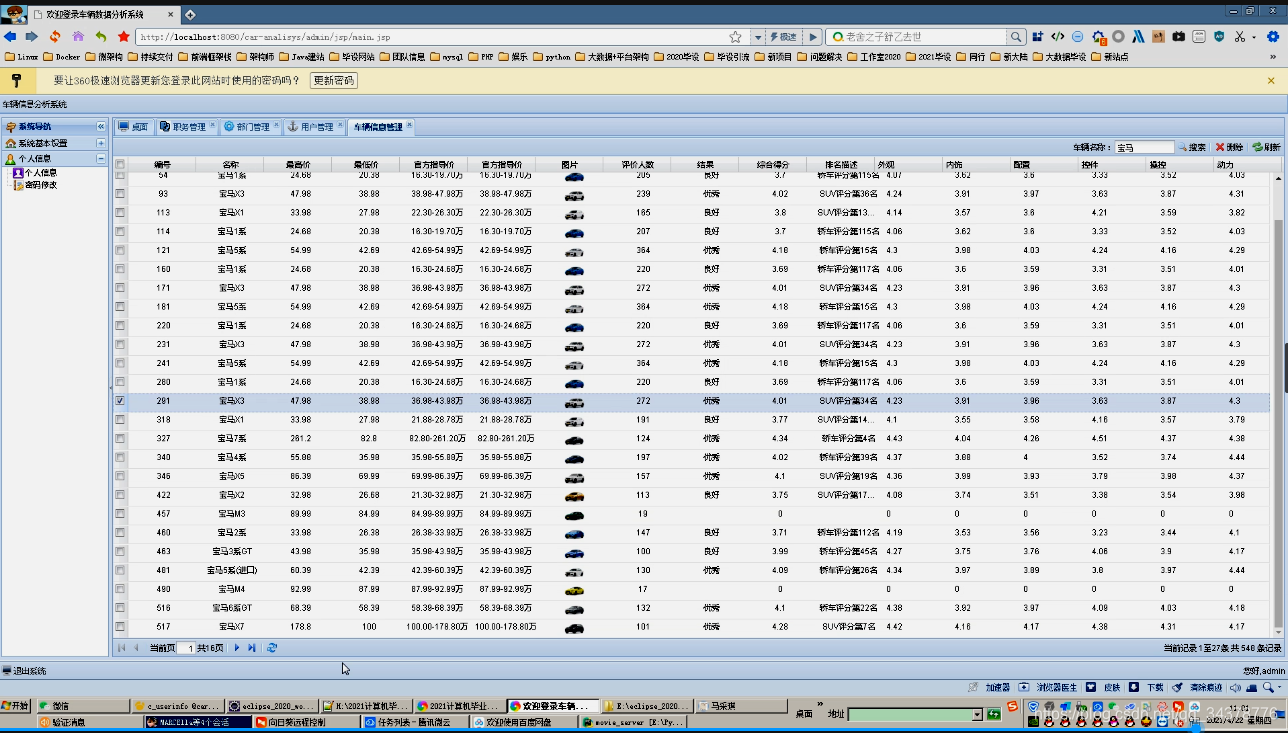Viewport: 1288px width, 733px height.
Task: Show more bookmarks with the chevron
Action: (1273, 57)
